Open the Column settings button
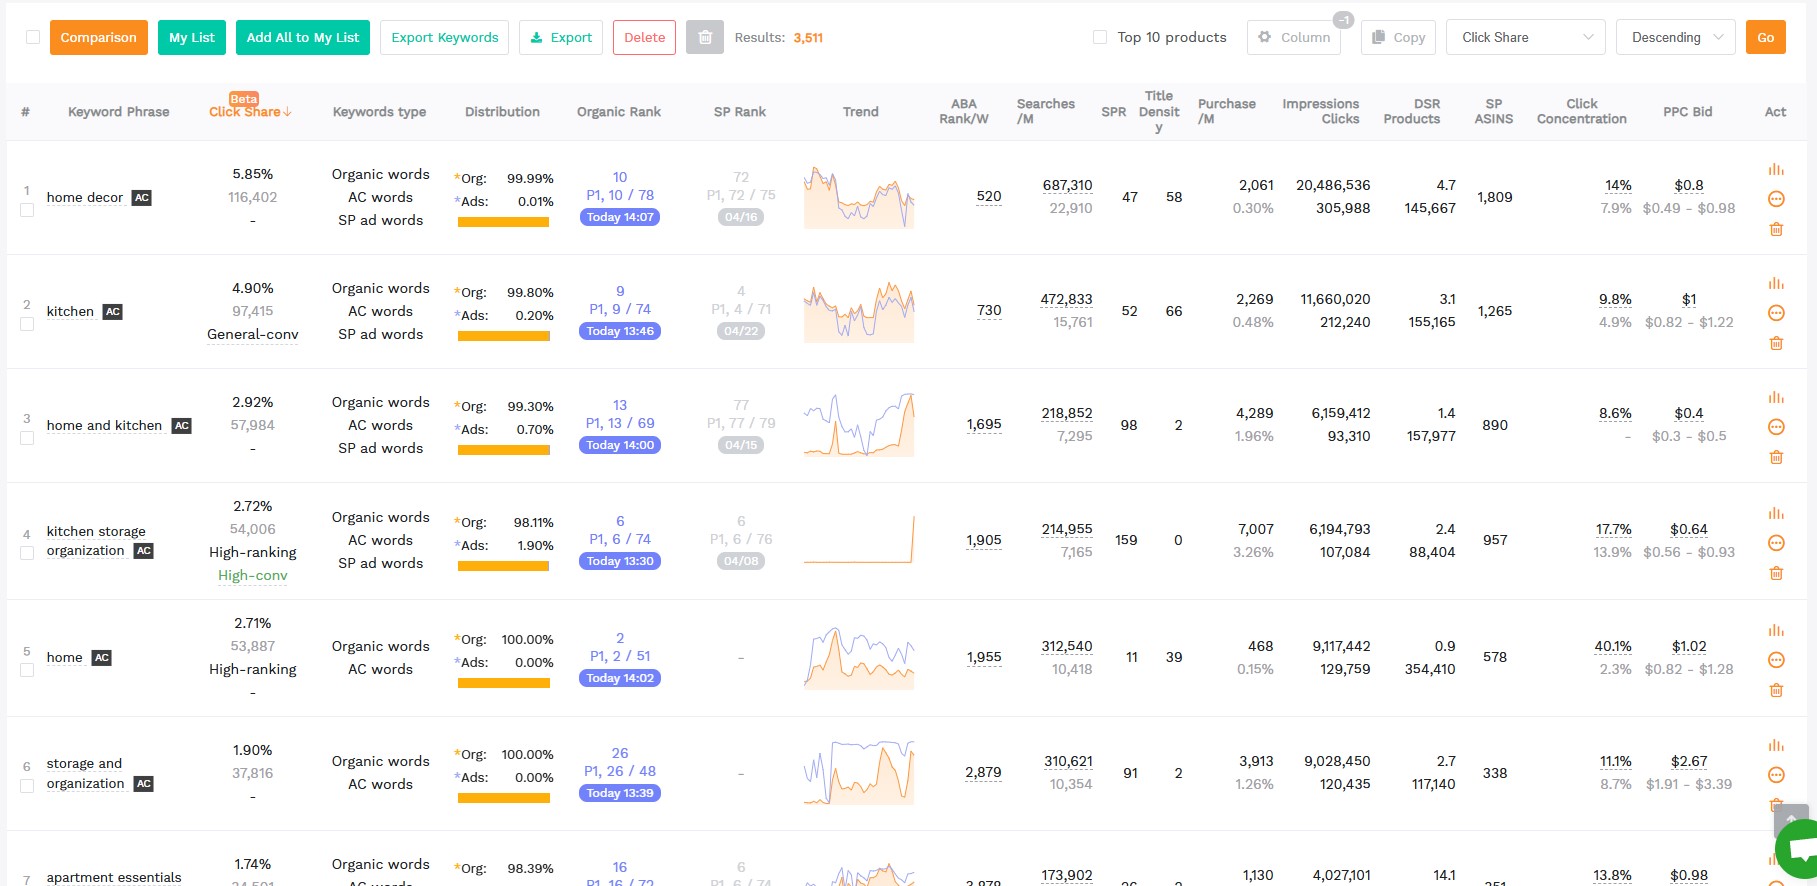Image resolution: width=1817 pixels, height=886 pixels. [x=1294, y=37]
